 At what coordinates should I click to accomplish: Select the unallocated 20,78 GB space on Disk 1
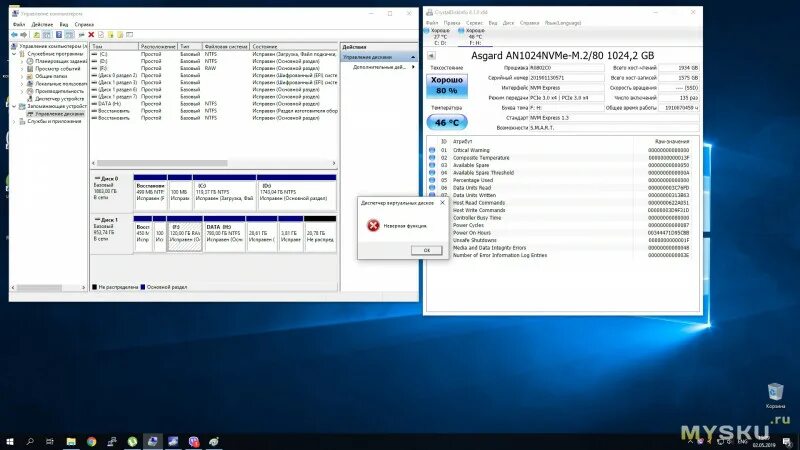[320, 236]
